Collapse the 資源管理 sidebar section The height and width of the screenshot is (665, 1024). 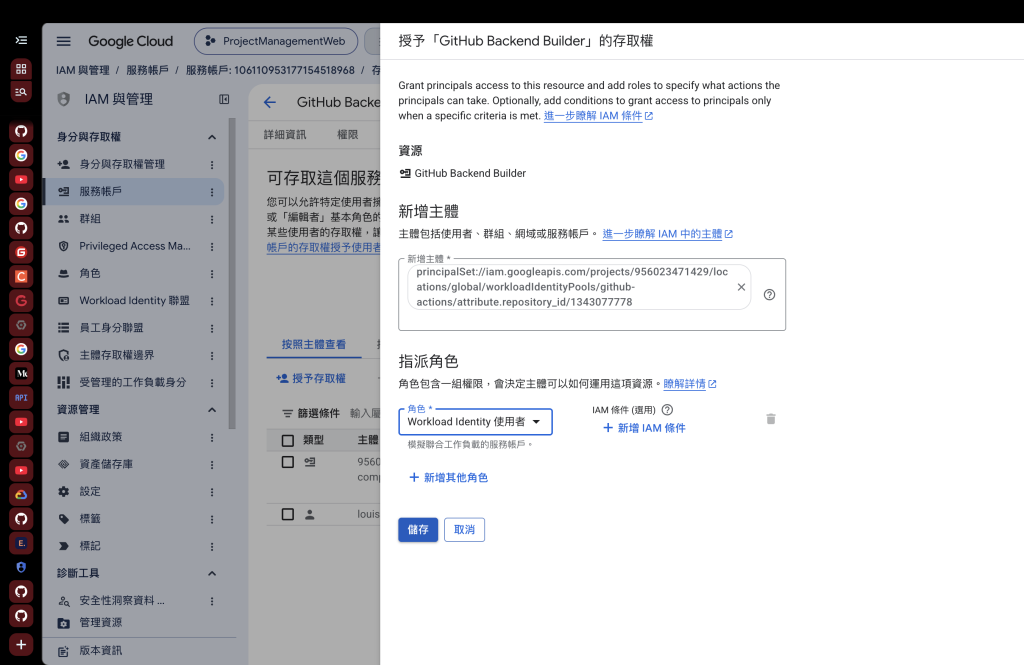[212, 410]
